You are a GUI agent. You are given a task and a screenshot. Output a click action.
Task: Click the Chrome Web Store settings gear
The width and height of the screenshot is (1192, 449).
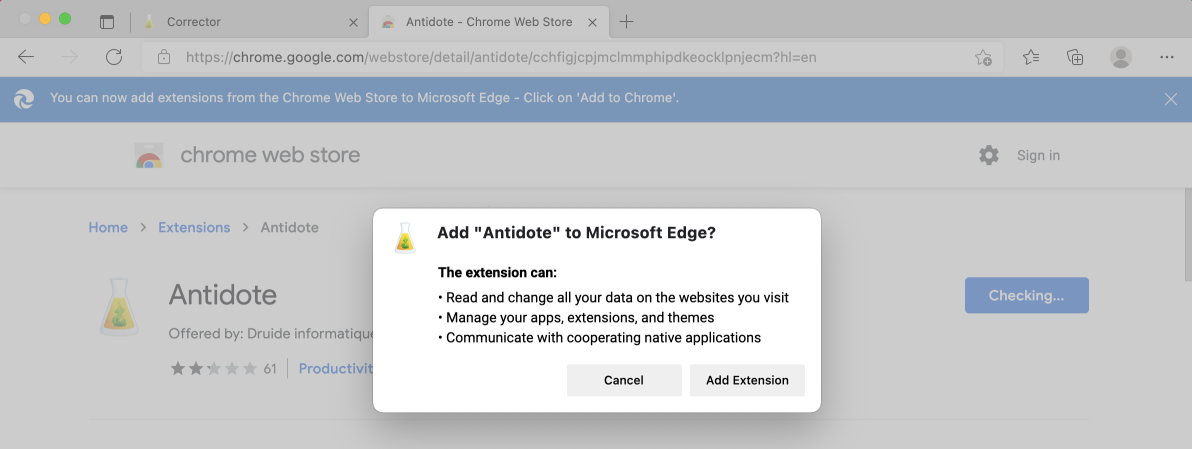pos(988,155)
